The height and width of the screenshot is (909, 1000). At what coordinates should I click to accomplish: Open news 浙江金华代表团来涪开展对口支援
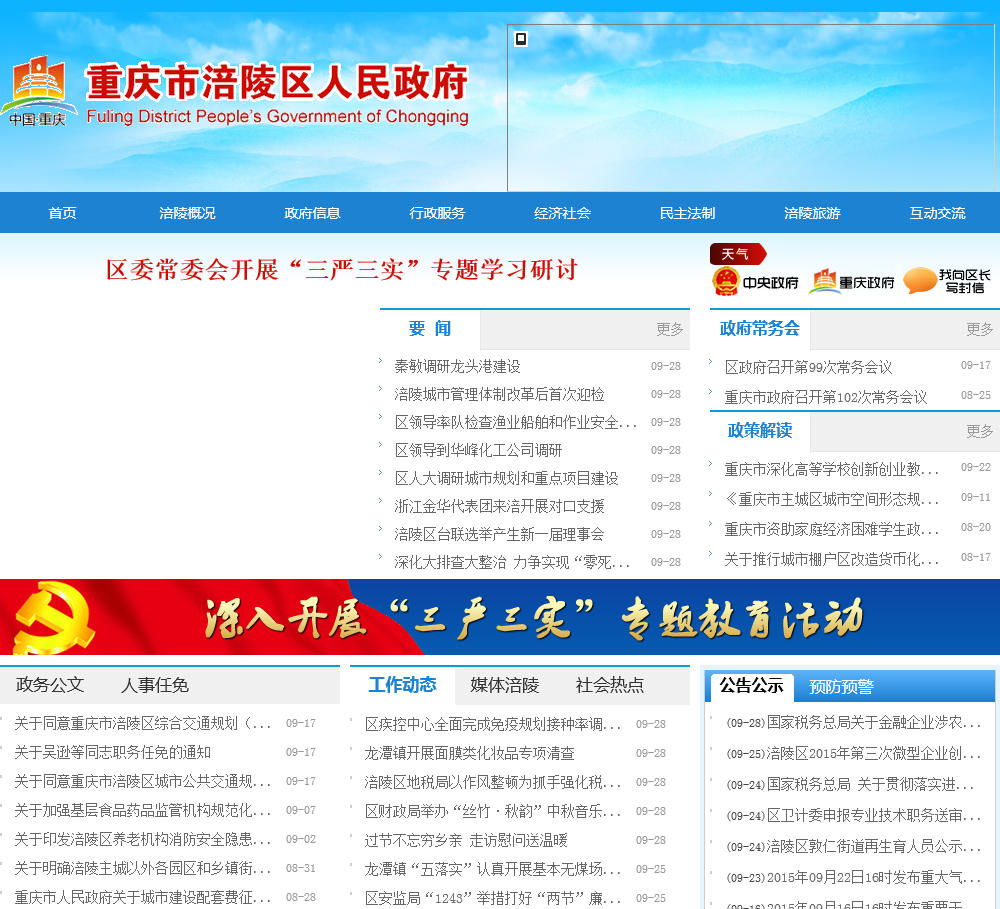[499, 506]
